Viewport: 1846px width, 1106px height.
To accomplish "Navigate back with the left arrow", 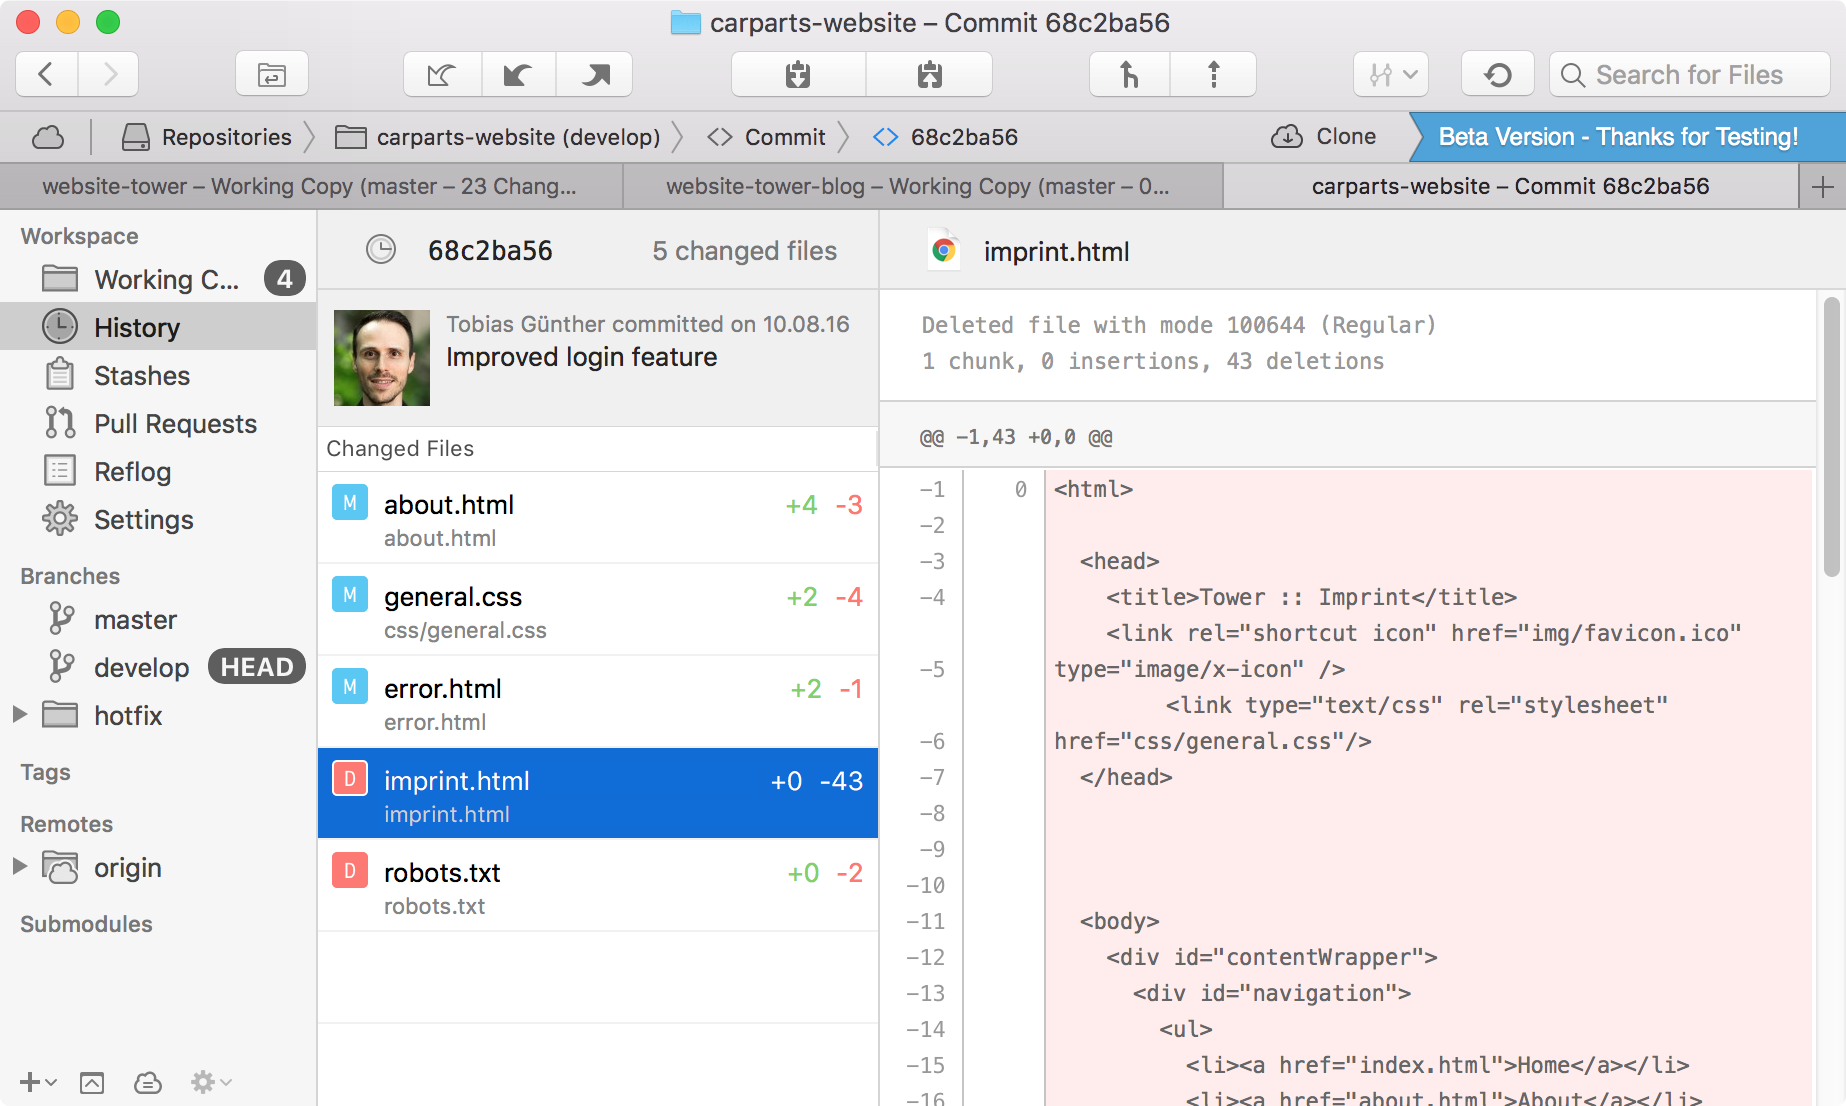I will pyautogui.click(x=46, y=75).
